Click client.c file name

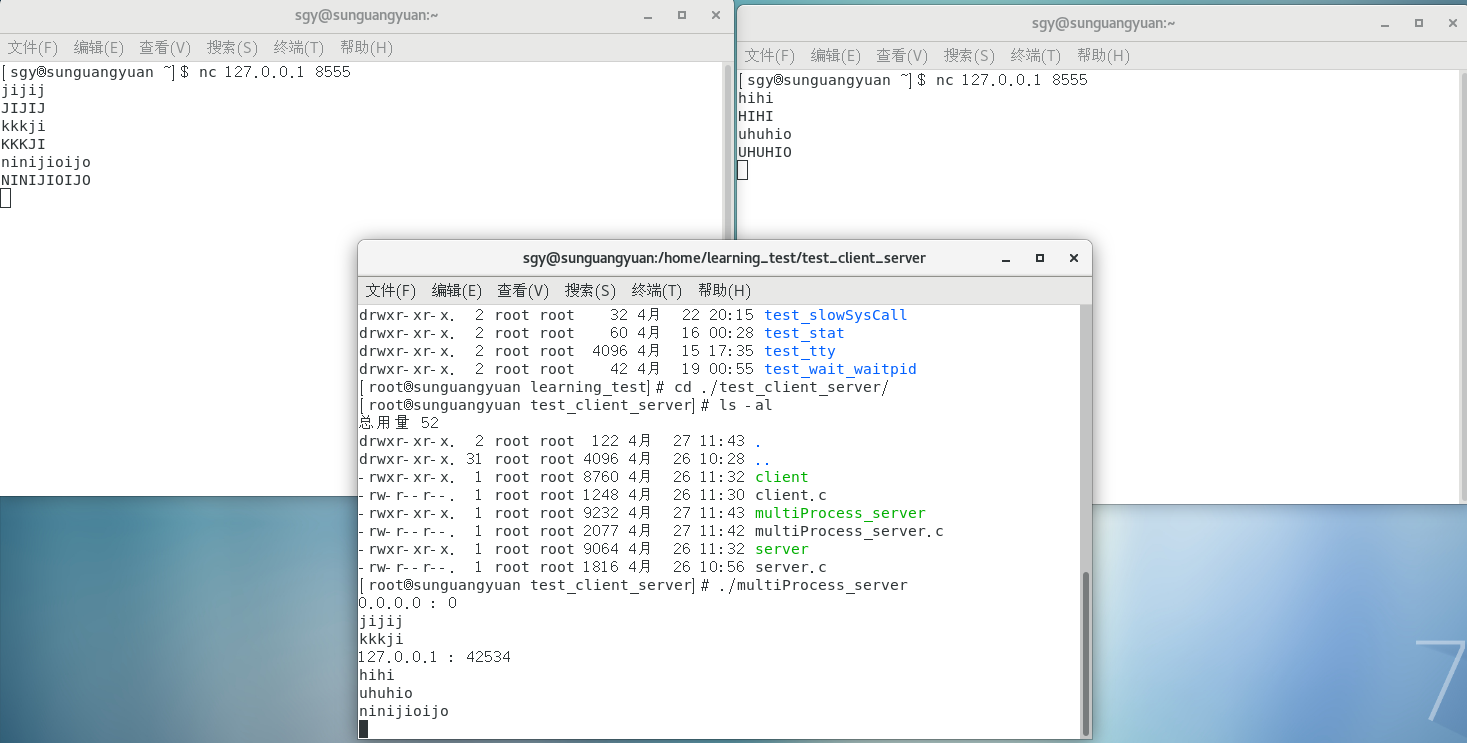(790, 495)
